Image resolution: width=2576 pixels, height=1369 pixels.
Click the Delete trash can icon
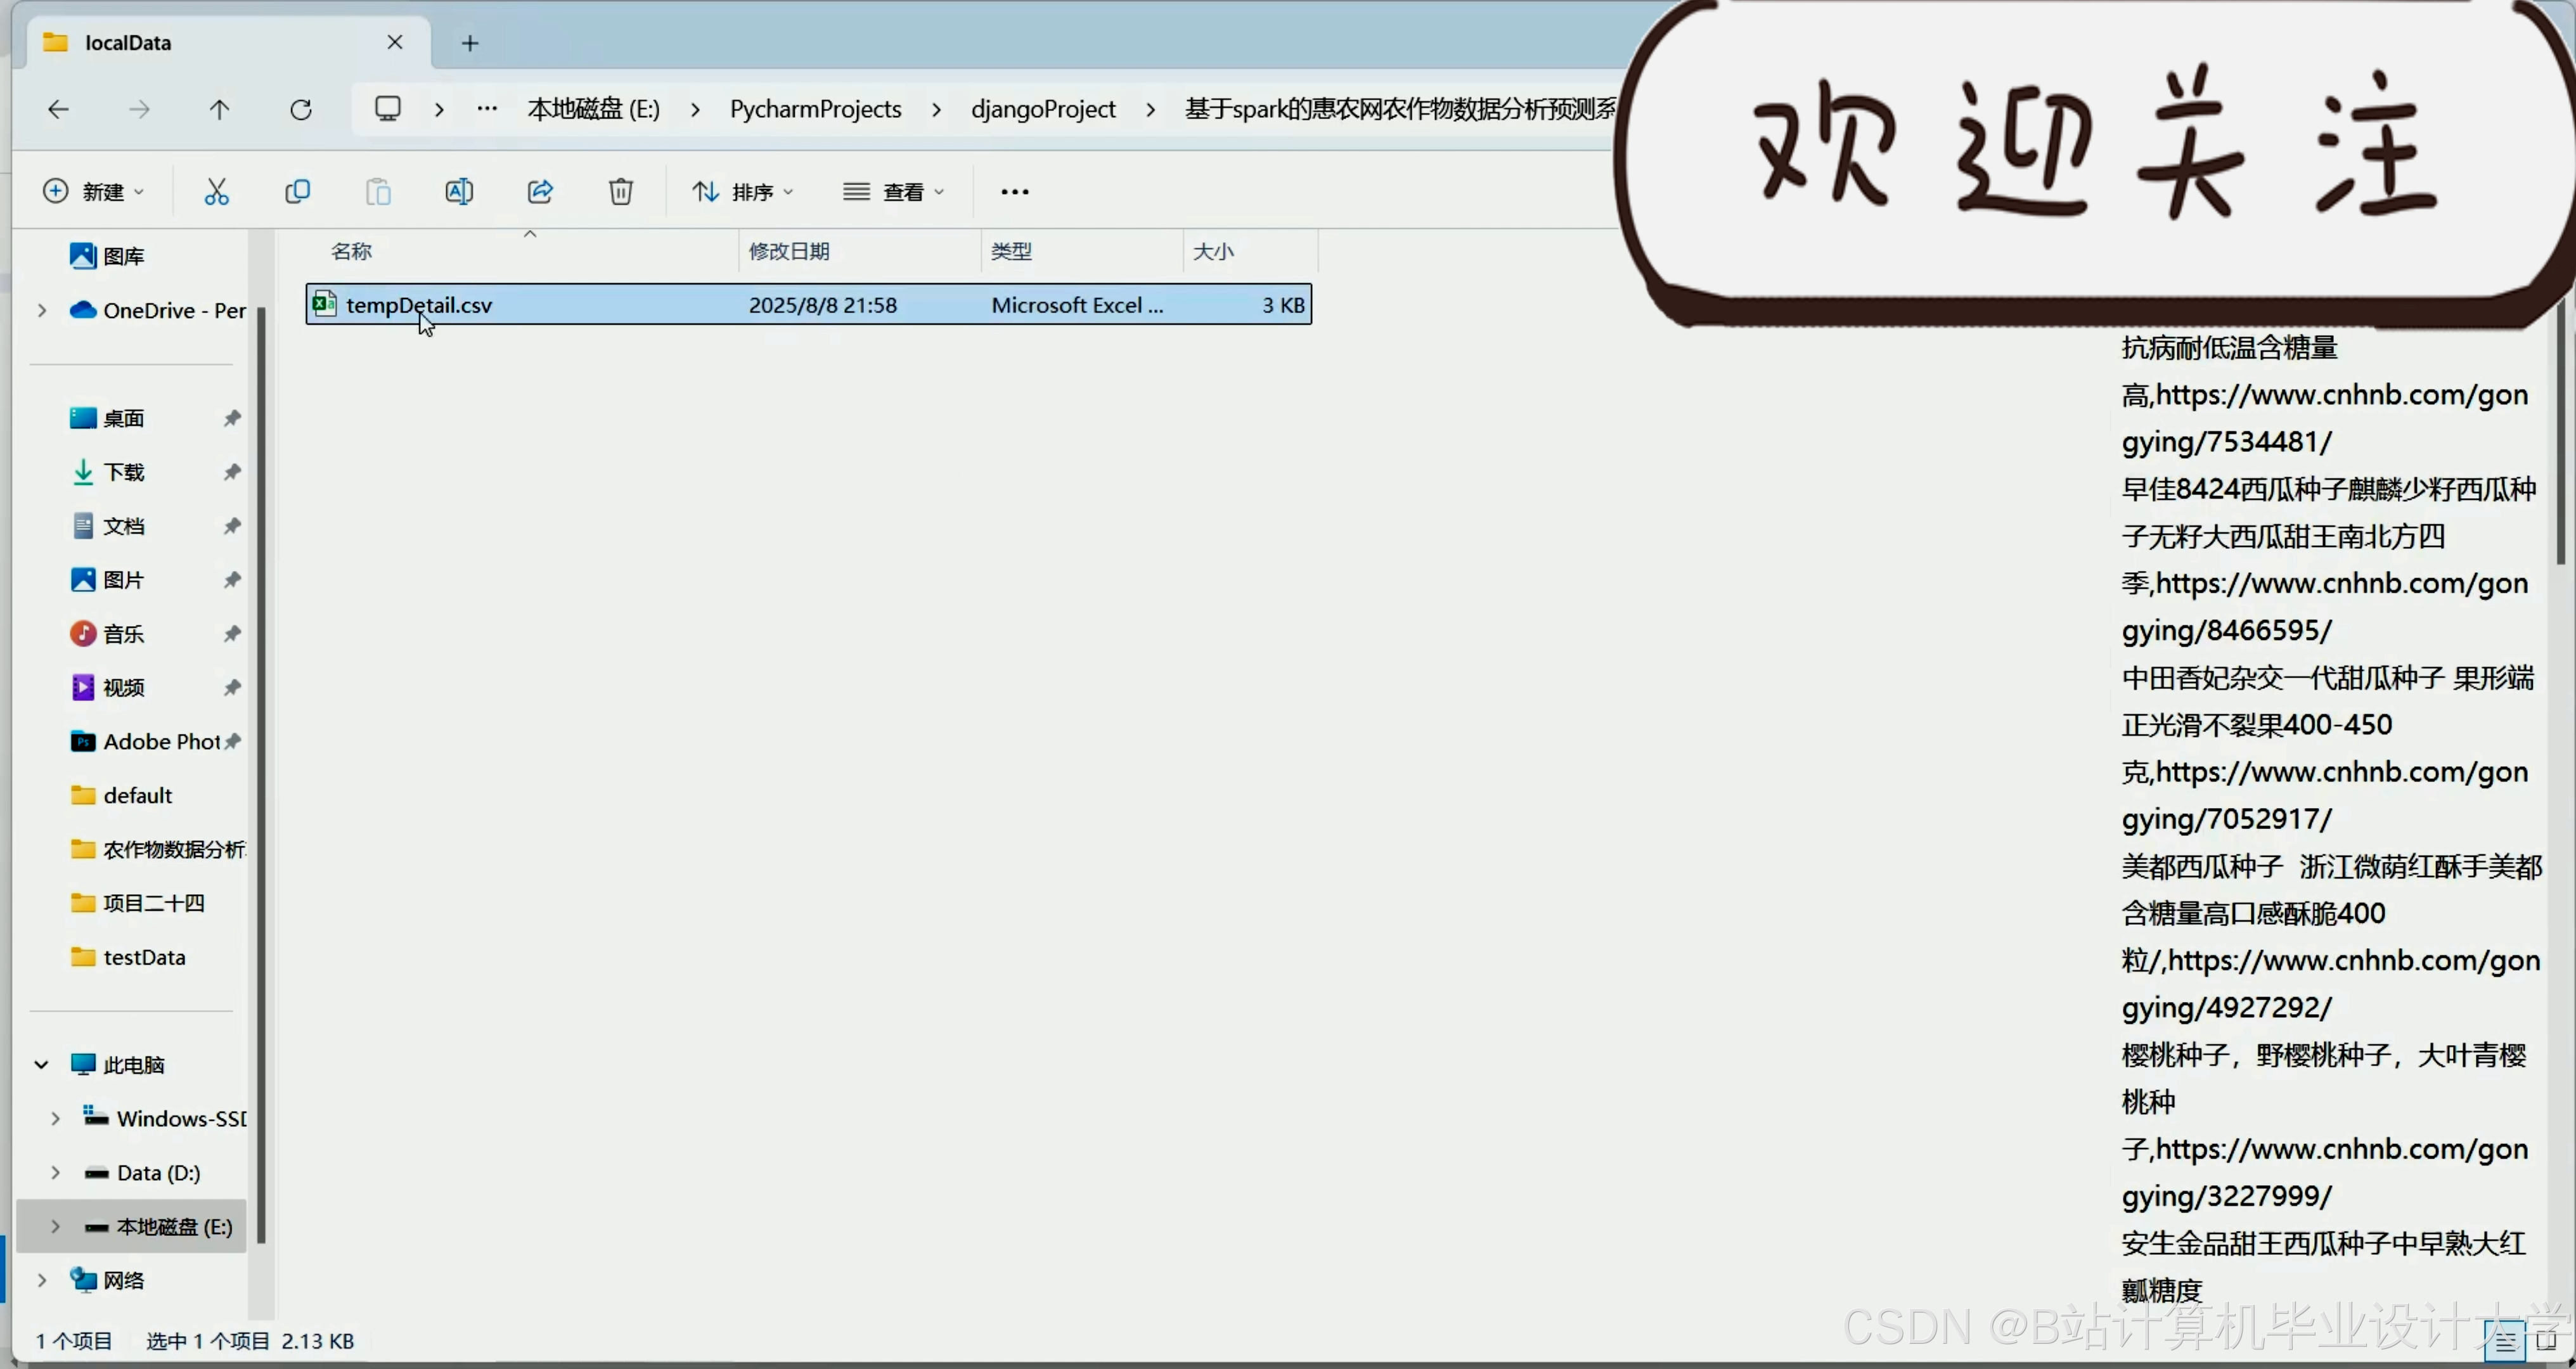621,191
